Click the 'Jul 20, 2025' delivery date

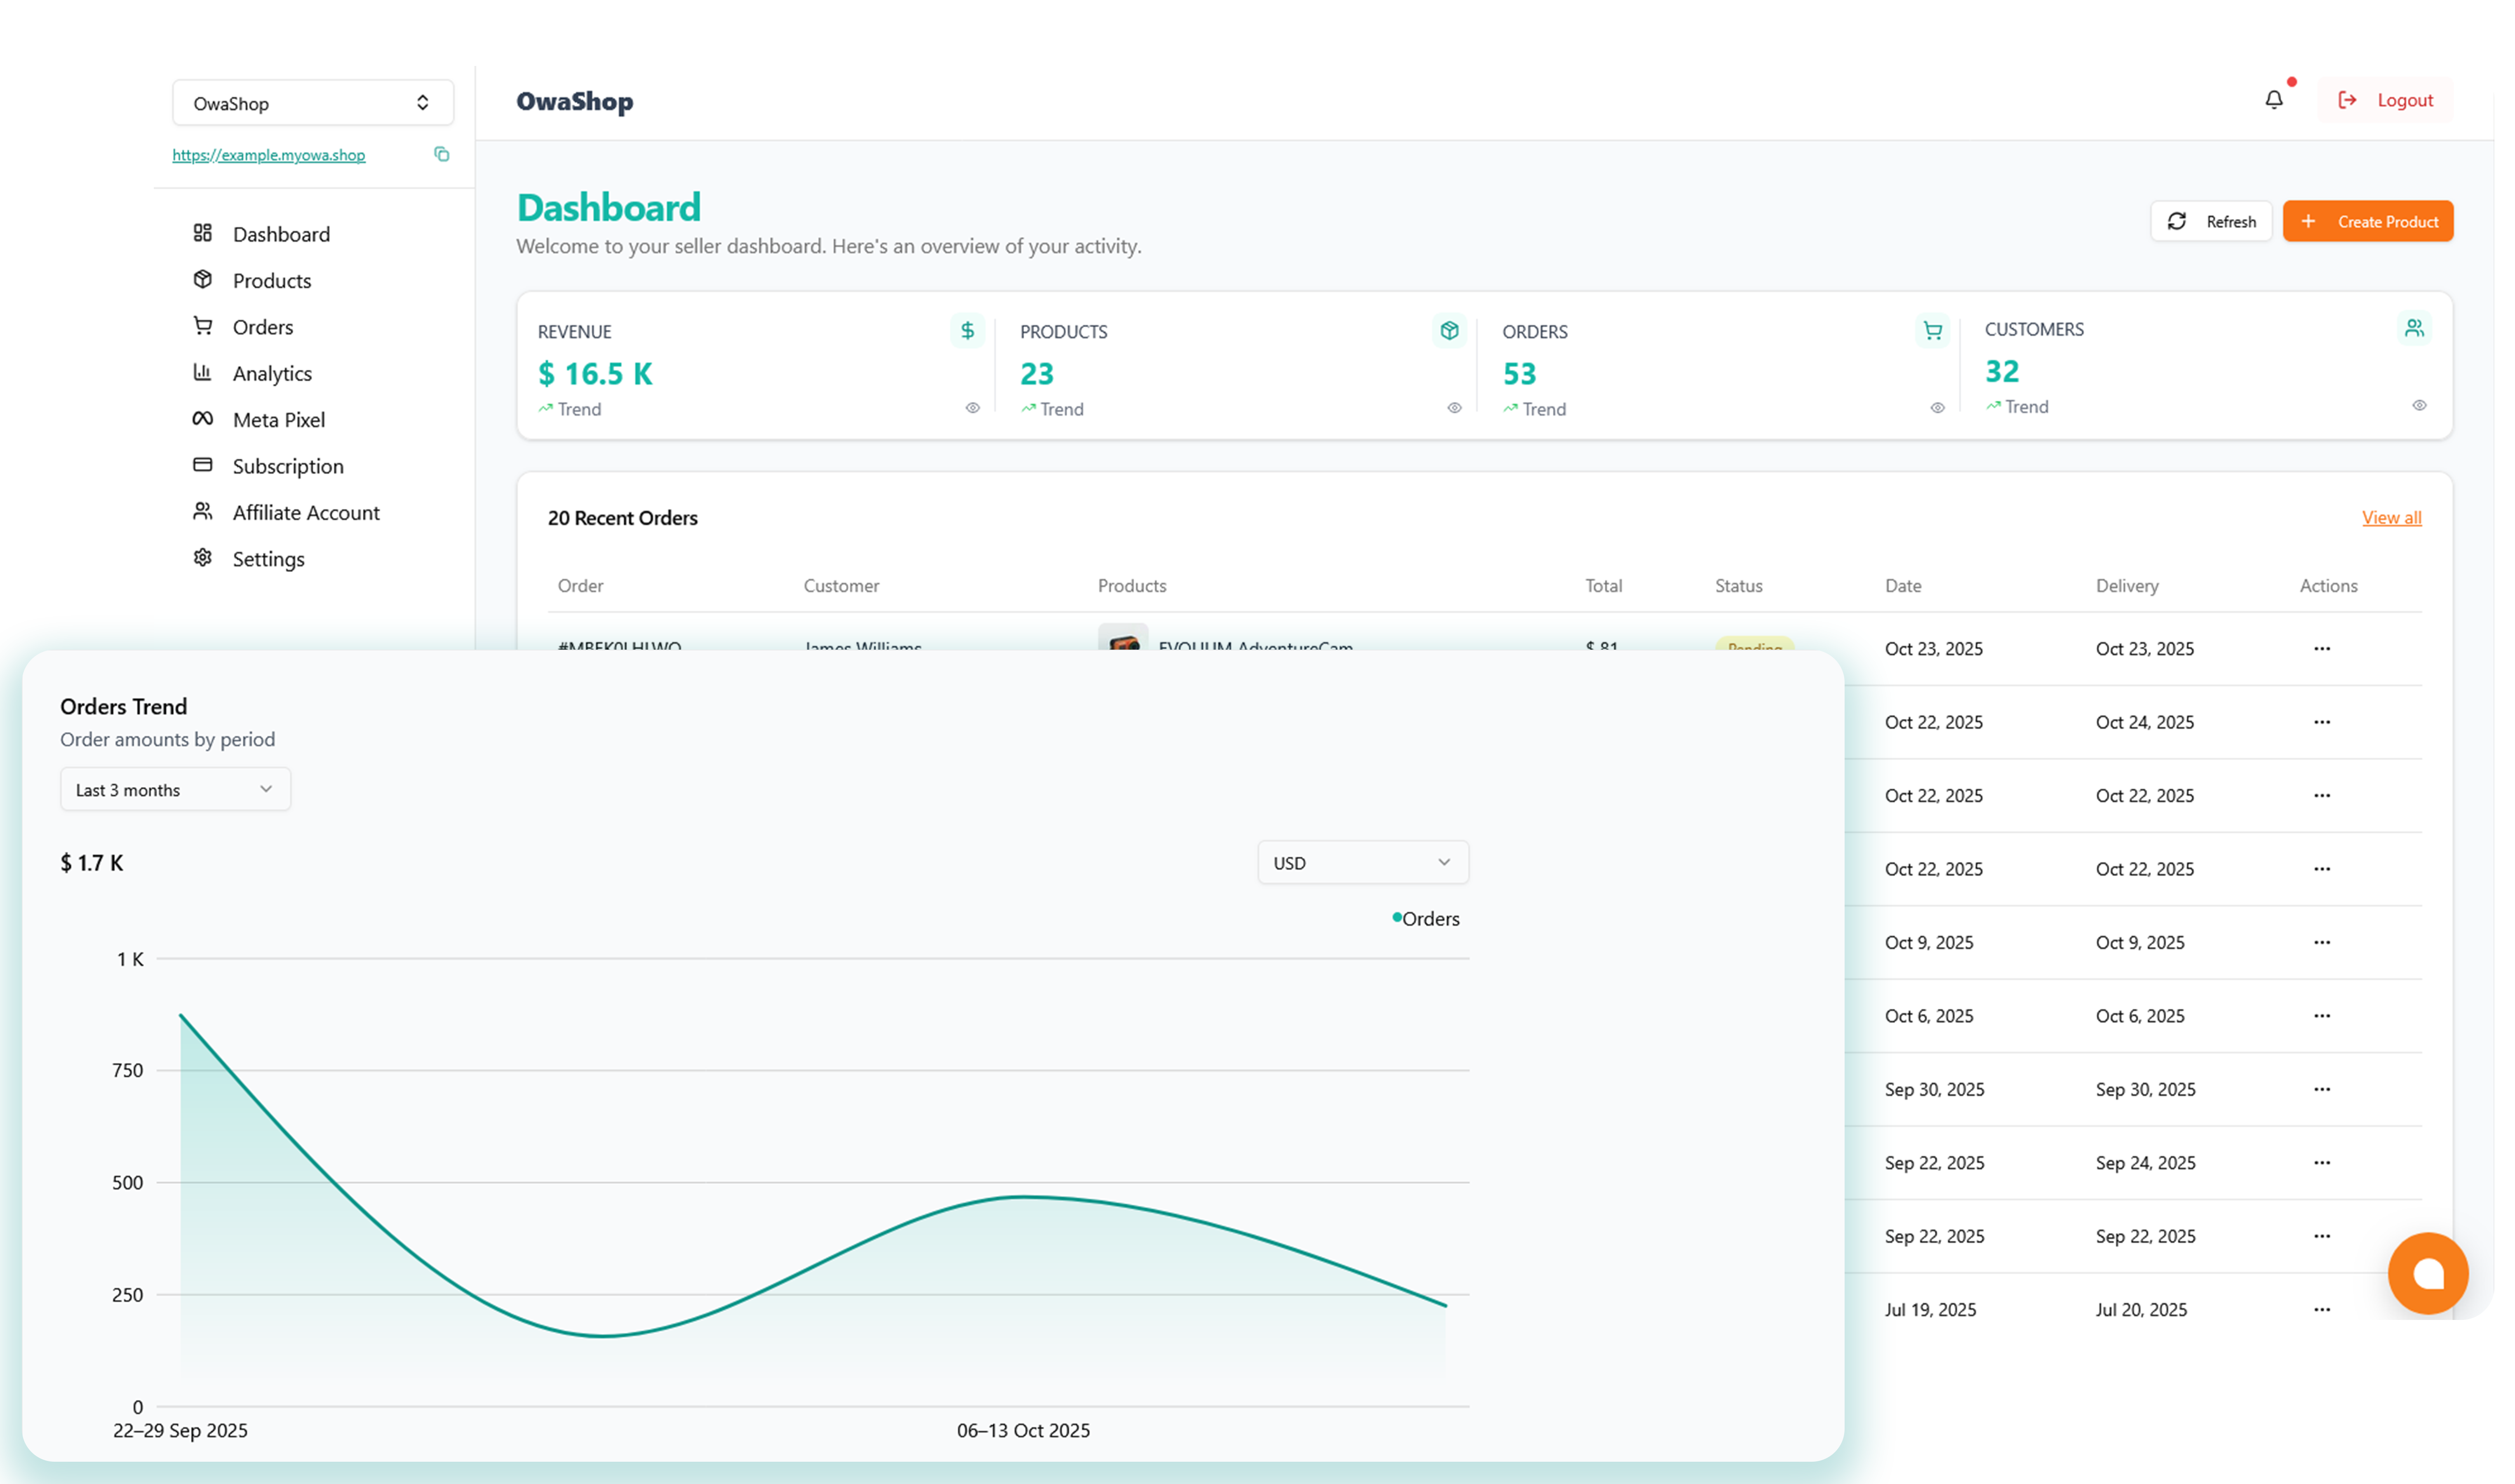[2141, 1310]
